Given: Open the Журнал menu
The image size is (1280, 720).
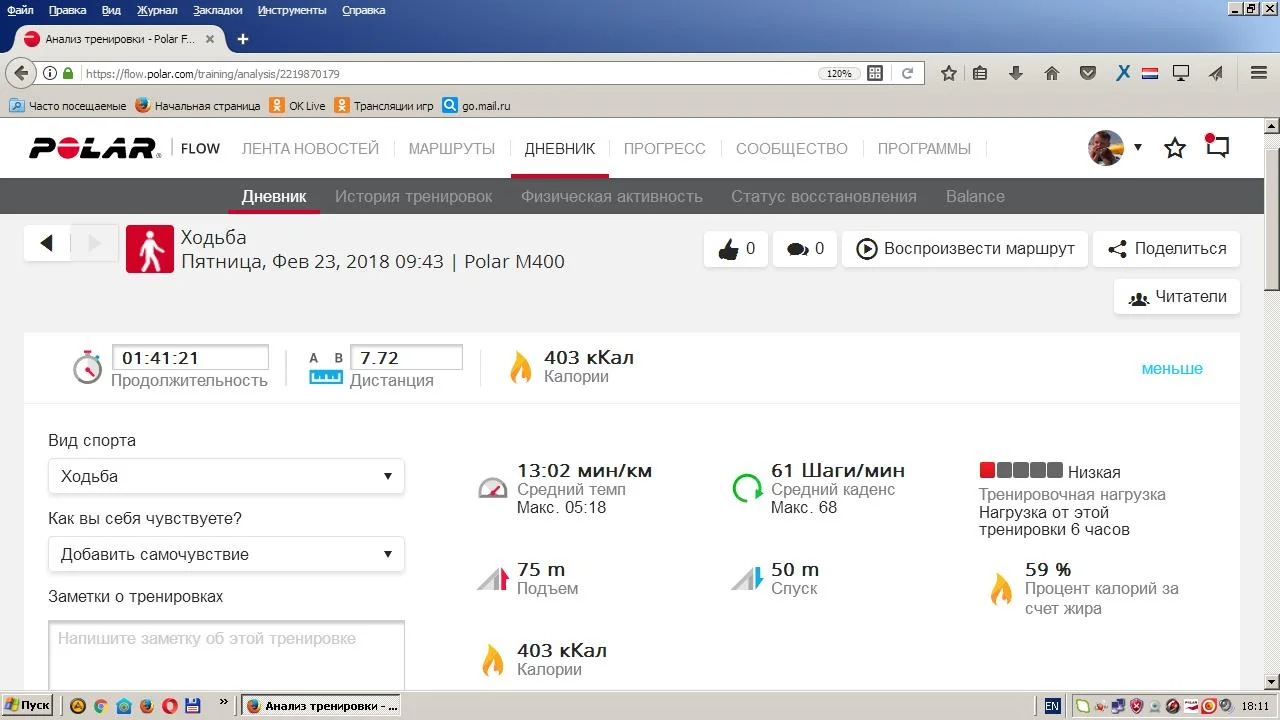Looking at the screenshot, I should pyautogui.click(x=157, y=10).
